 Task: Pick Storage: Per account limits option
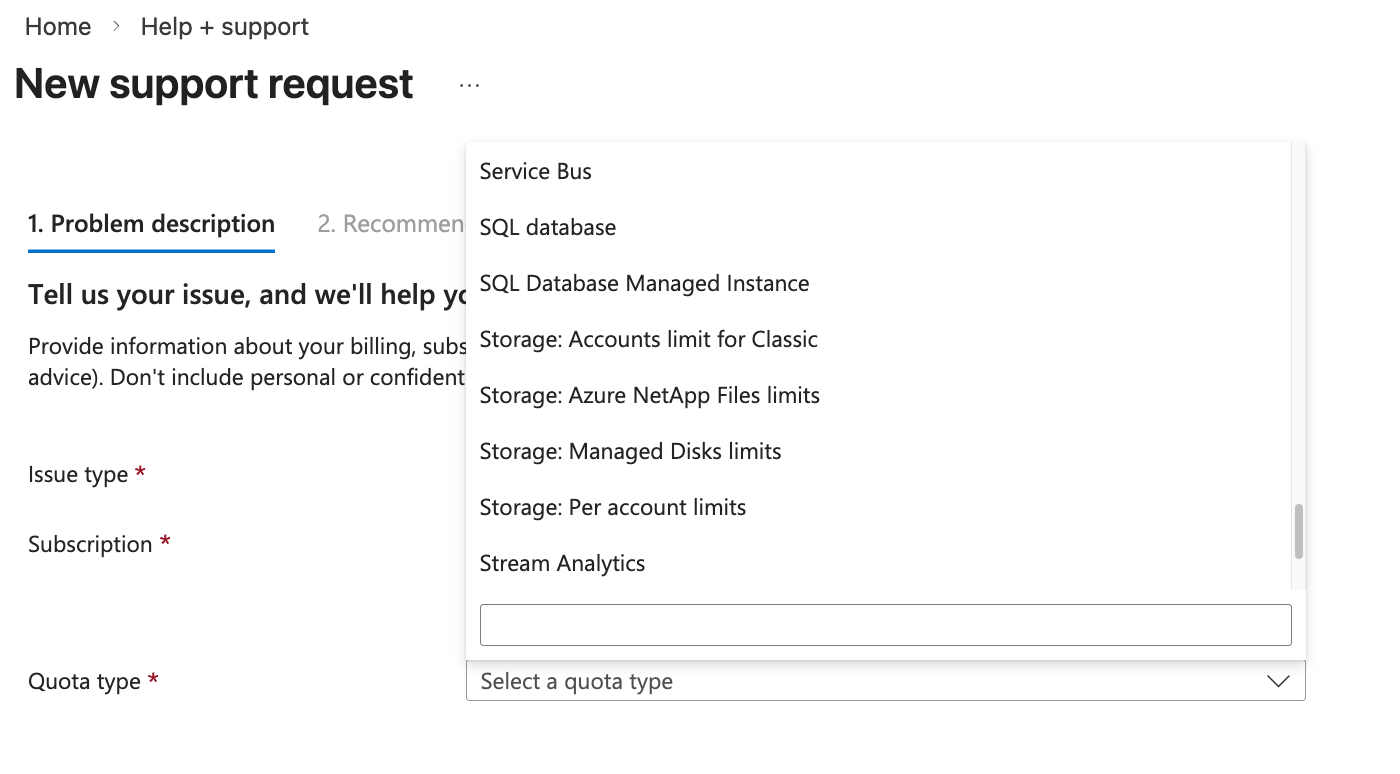[x=885, y=507]
